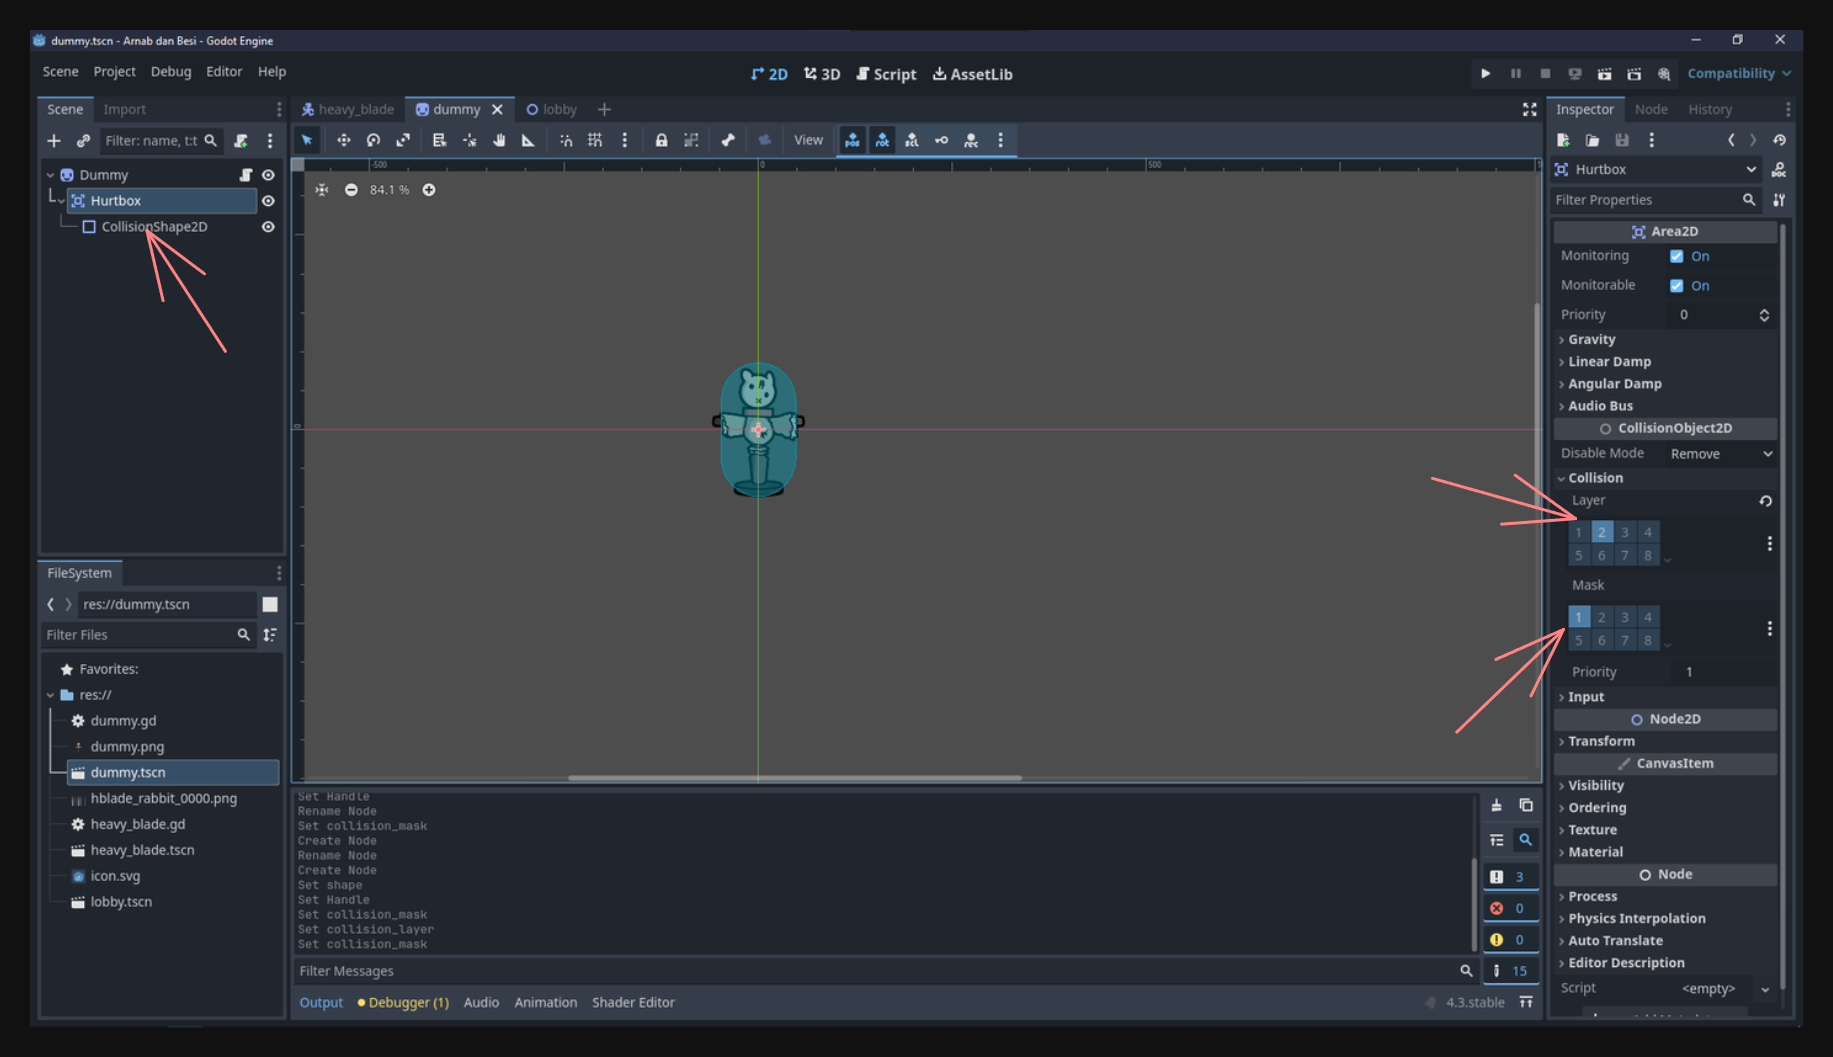Open Hurtbox documentation icon in Inspector
Viewport: 1833px width, 1057px height.
1779,170
